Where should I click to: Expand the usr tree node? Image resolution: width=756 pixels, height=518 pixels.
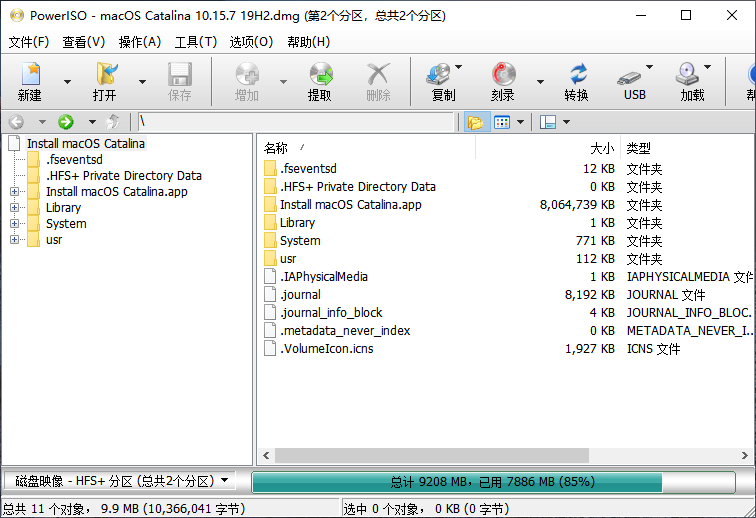pyautogui.click(x=14, y=239)
